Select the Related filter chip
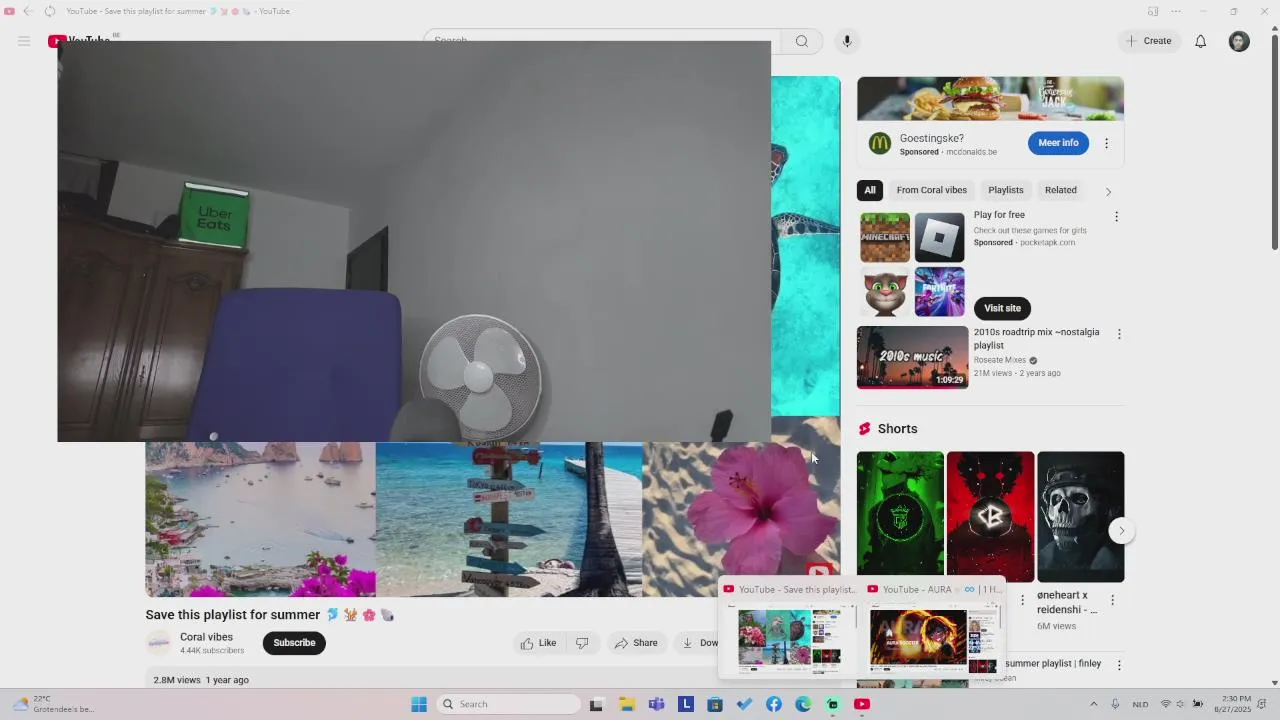The image size is (1280, 720). coord(1061,190)
